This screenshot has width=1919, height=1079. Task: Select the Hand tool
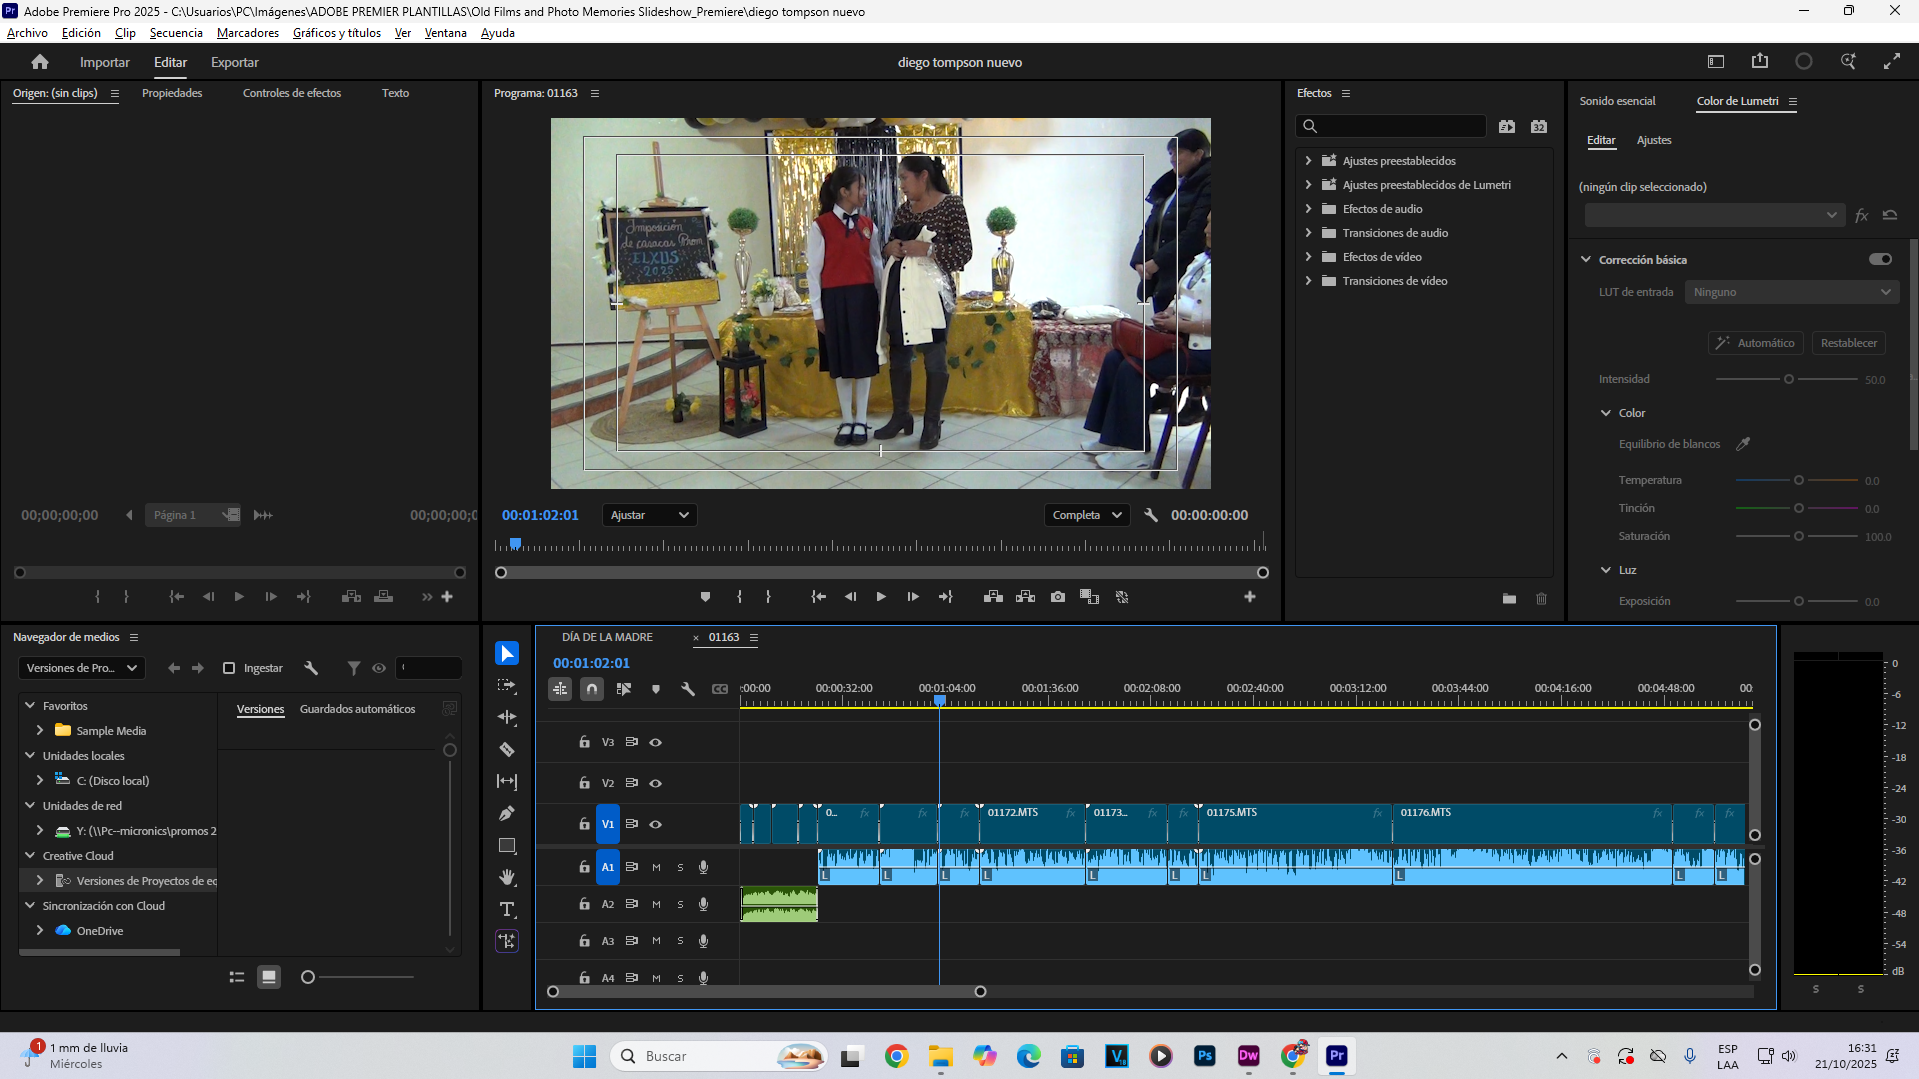click(x=507, y=877)
